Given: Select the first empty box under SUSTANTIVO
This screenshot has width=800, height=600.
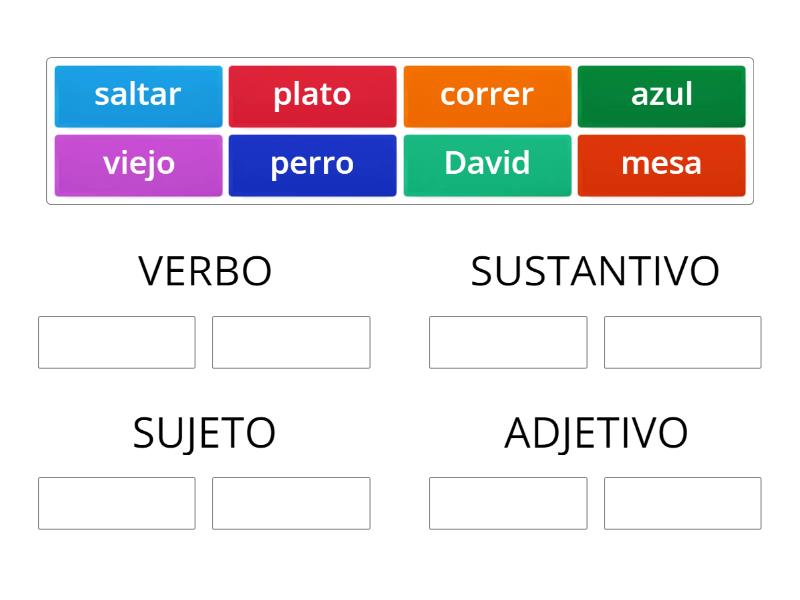Looking at the screenshot, I should [x=508, y=342].
